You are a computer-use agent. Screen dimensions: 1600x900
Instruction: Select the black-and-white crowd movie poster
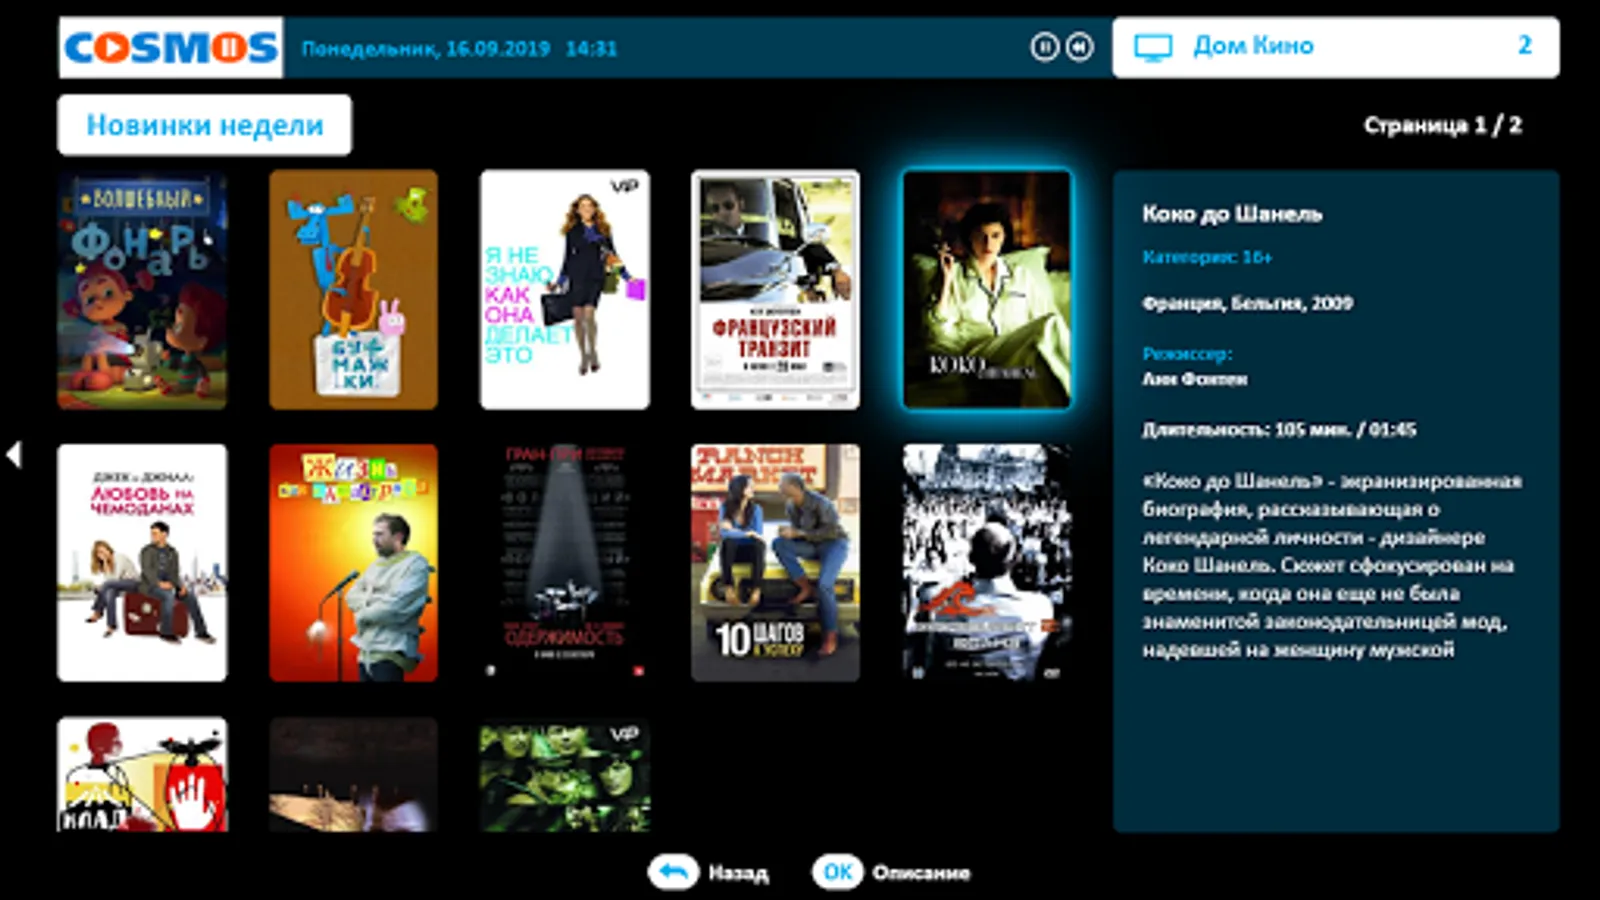click(x=987, y=563)
